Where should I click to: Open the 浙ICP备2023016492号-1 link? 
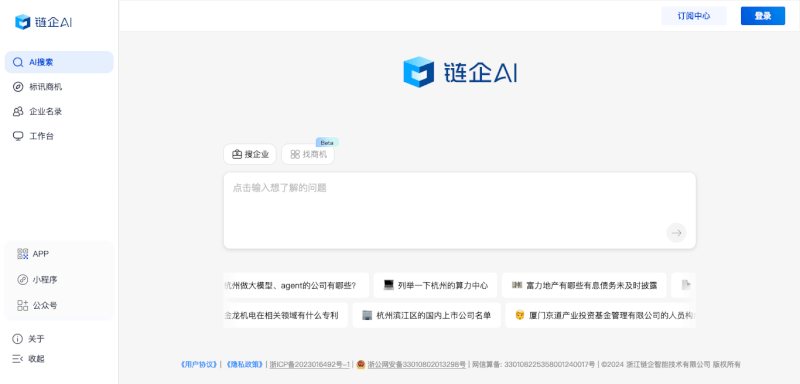coord(310,365)
